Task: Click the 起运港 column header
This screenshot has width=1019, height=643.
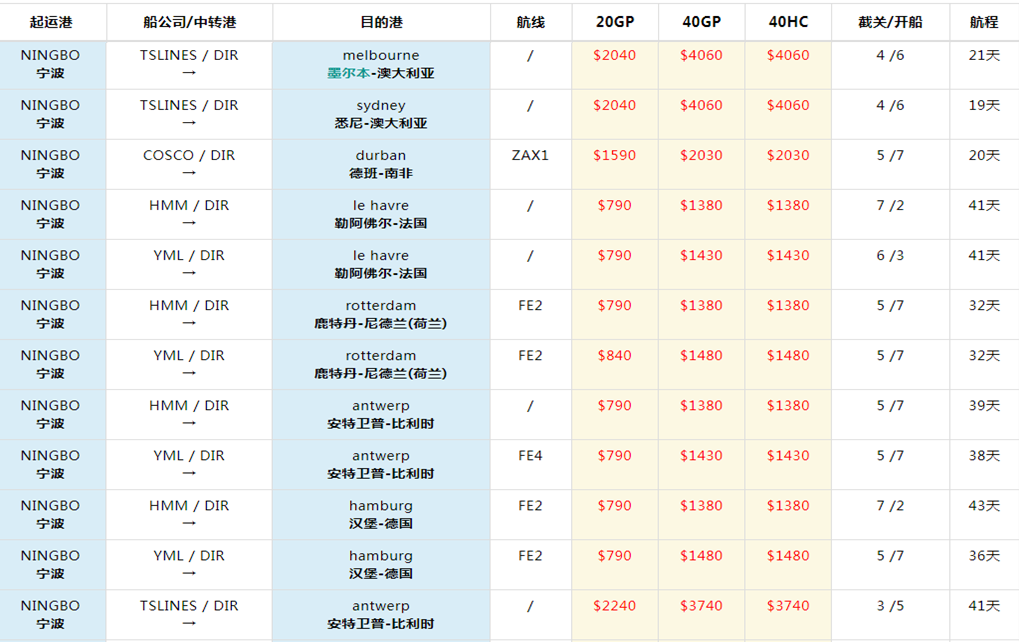Action: pyautogui.click(x=52, y=22)
